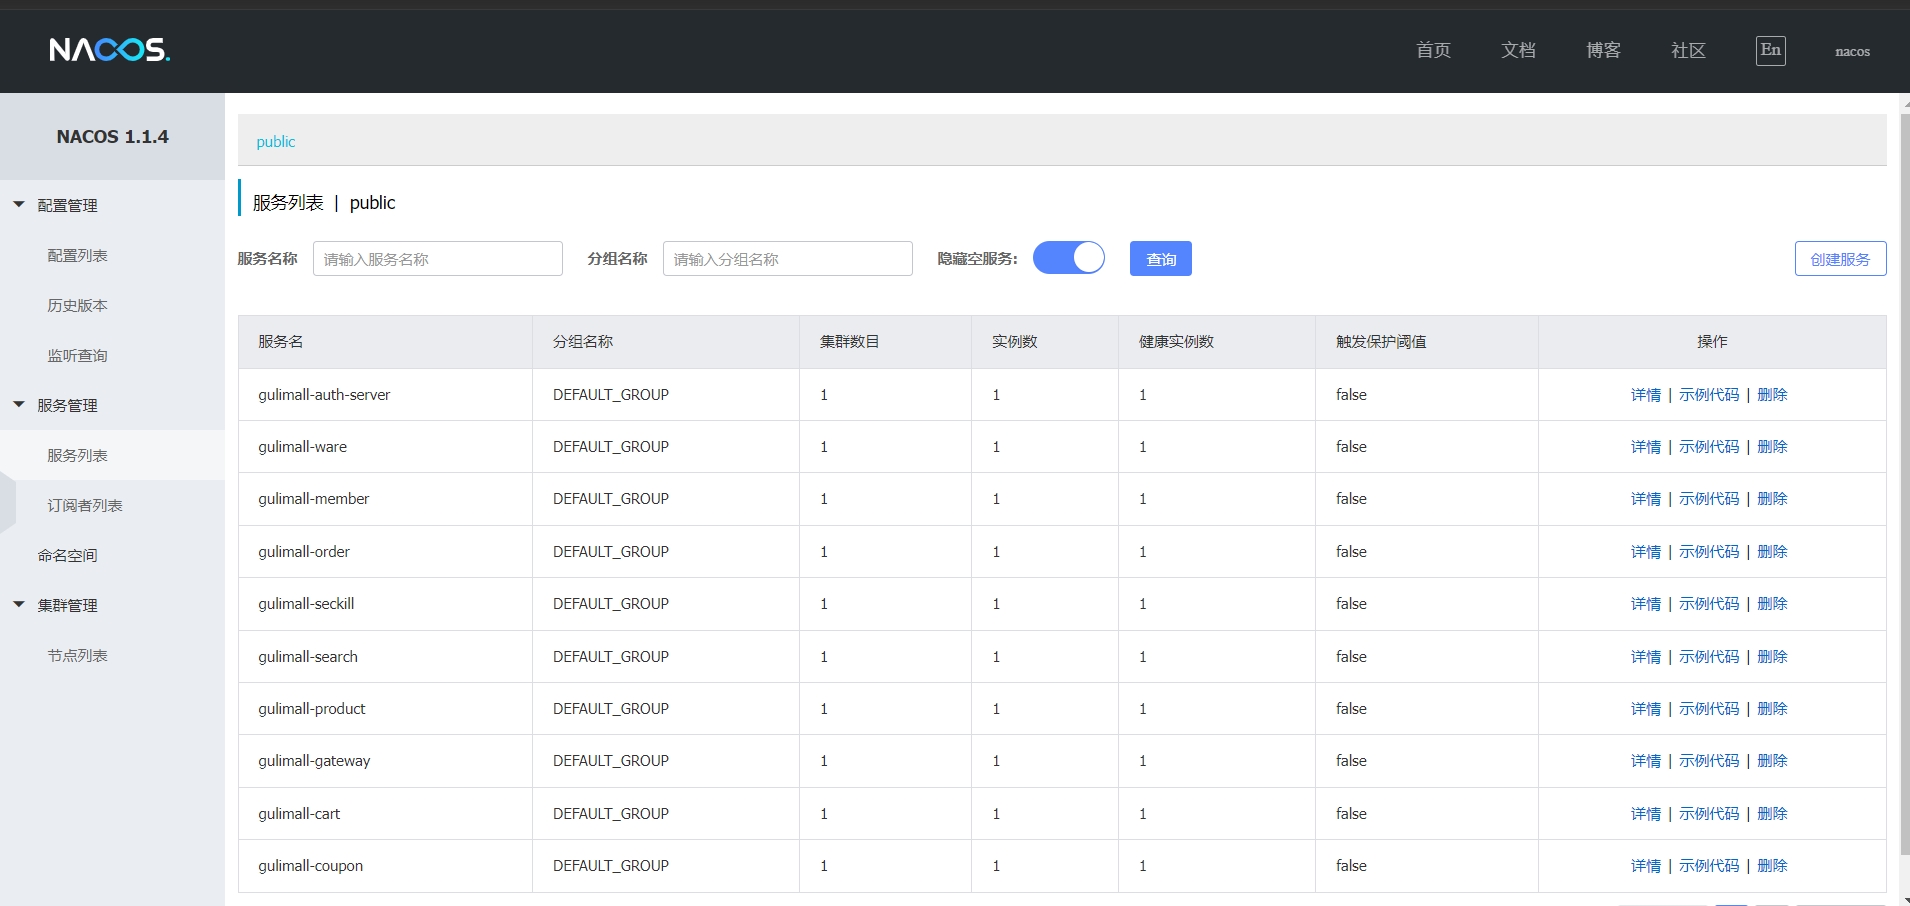Viewport: 1910px width, 906px height.
Task: Click the gulimall-coupon service name
Action: [310, 866]
